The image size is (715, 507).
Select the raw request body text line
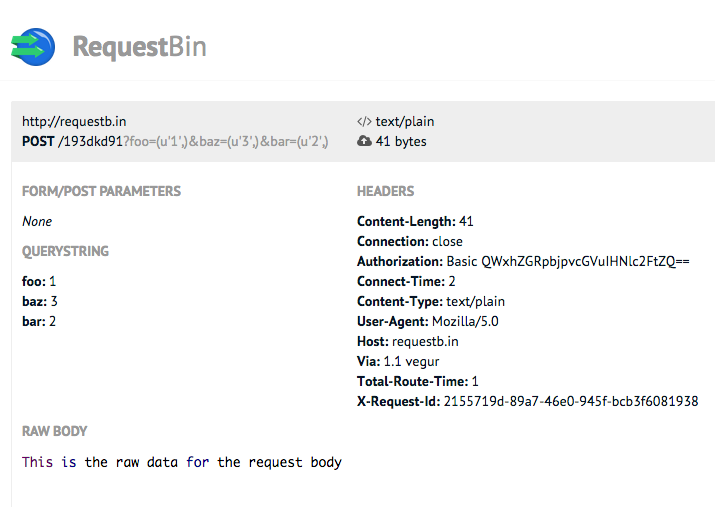click(181, 462)
